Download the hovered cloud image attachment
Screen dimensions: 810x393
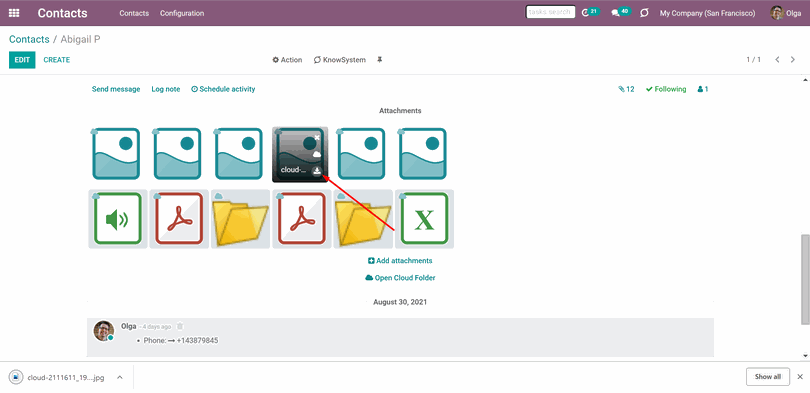tap(317, 171)
